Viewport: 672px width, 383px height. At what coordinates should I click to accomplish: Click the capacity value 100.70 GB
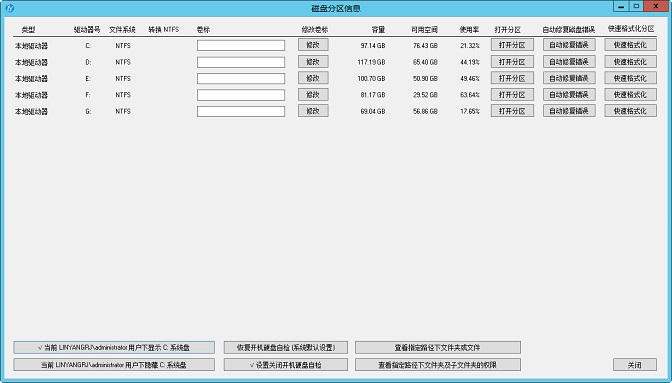371,78
